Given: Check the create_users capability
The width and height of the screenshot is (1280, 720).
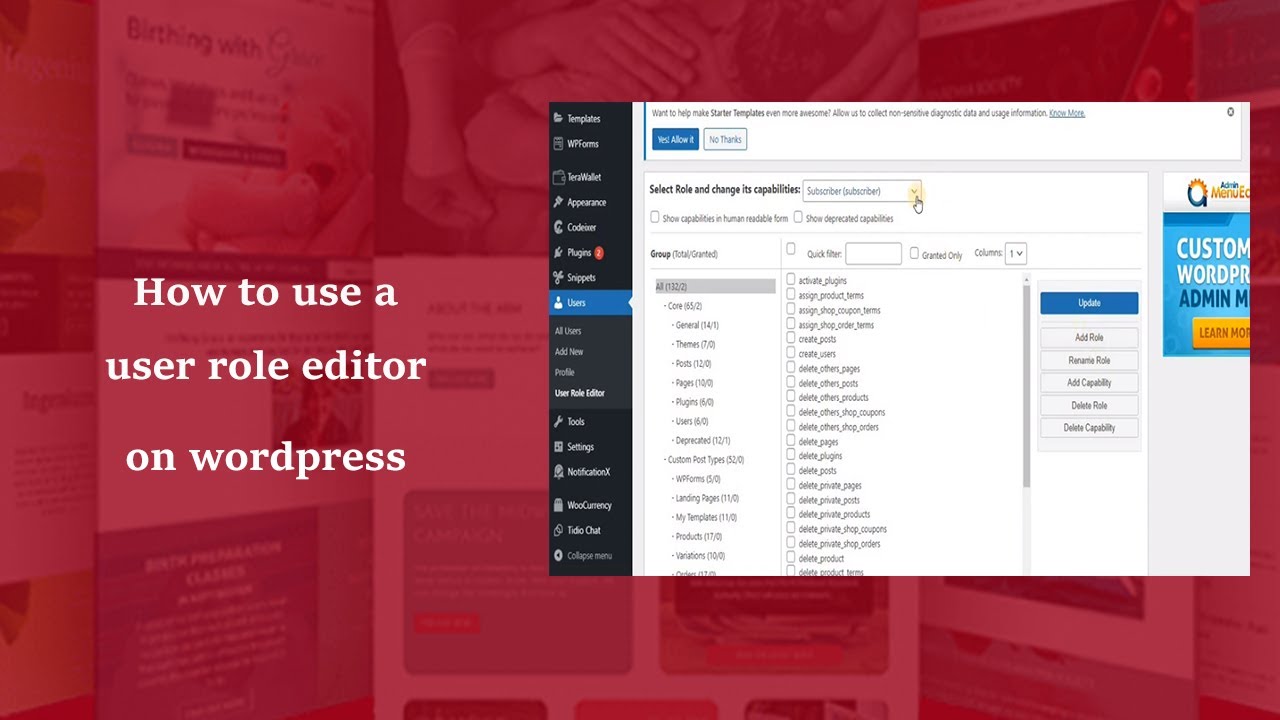Looking at the screenshot, I should pos(791,354).
